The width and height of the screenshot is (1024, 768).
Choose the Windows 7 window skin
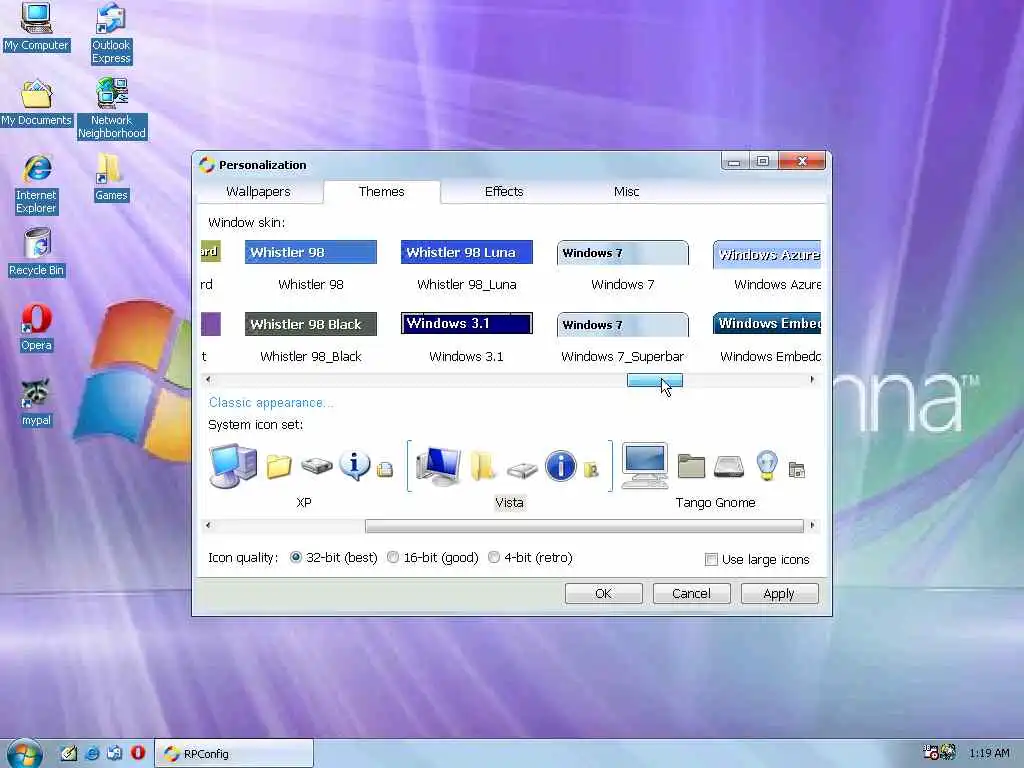622,266
